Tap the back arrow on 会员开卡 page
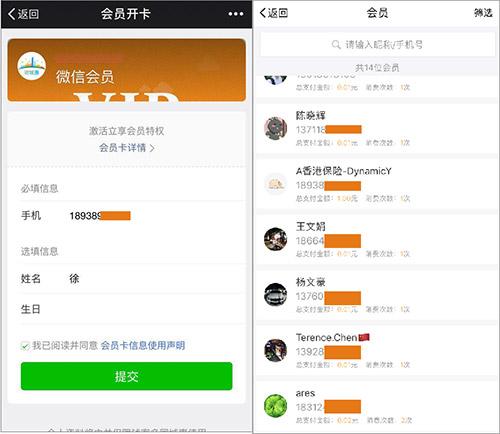This screenshot has height=434, width=500. [23, 14]
